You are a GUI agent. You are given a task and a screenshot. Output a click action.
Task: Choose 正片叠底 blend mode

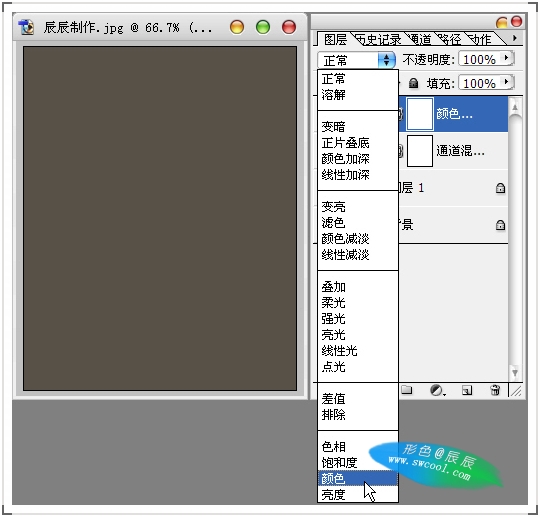click(357, 142)
